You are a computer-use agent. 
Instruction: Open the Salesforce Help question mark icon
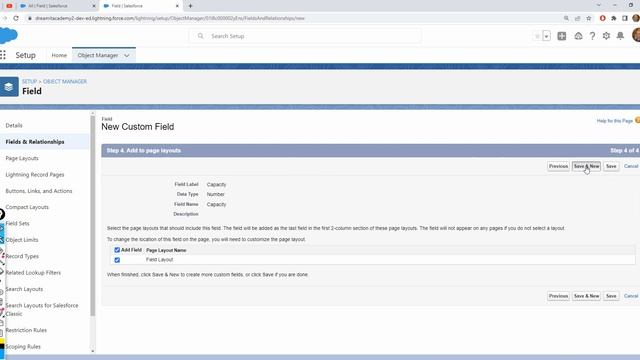[592, 36]
